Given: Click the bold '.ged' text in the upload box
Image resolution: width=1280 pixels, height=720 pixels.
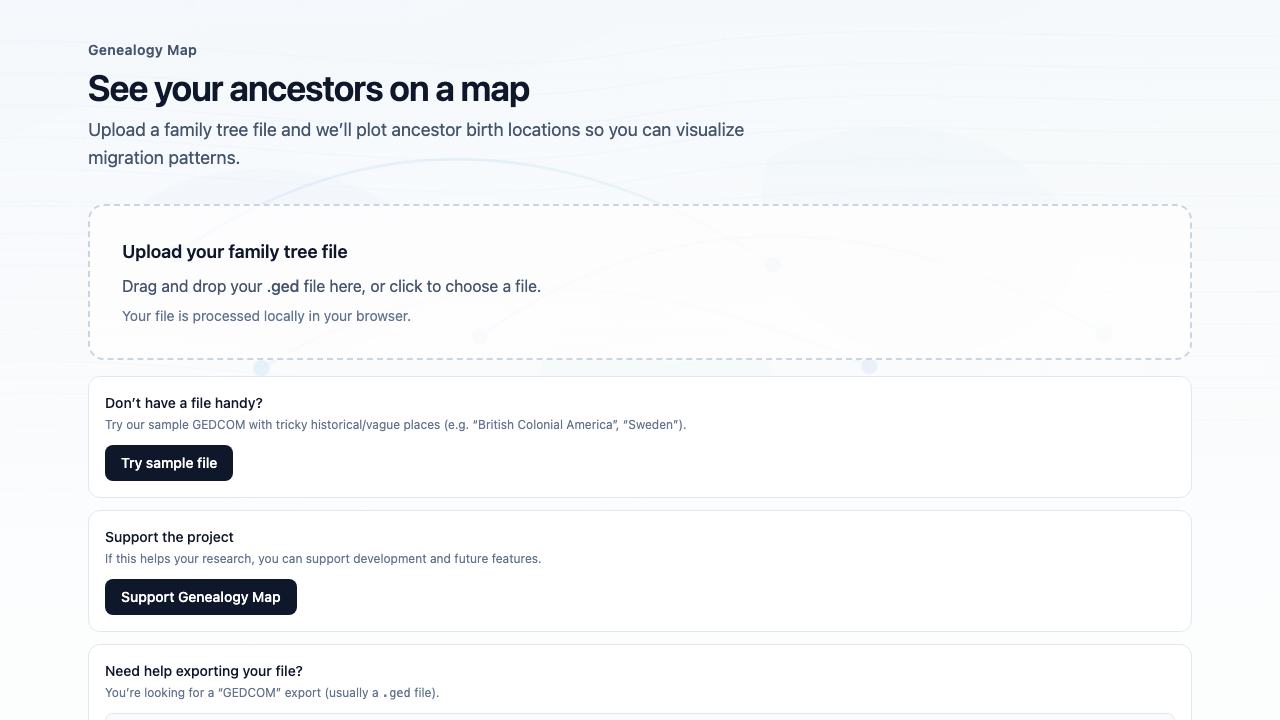Looking at the screenshot, I should click(283, 287).
